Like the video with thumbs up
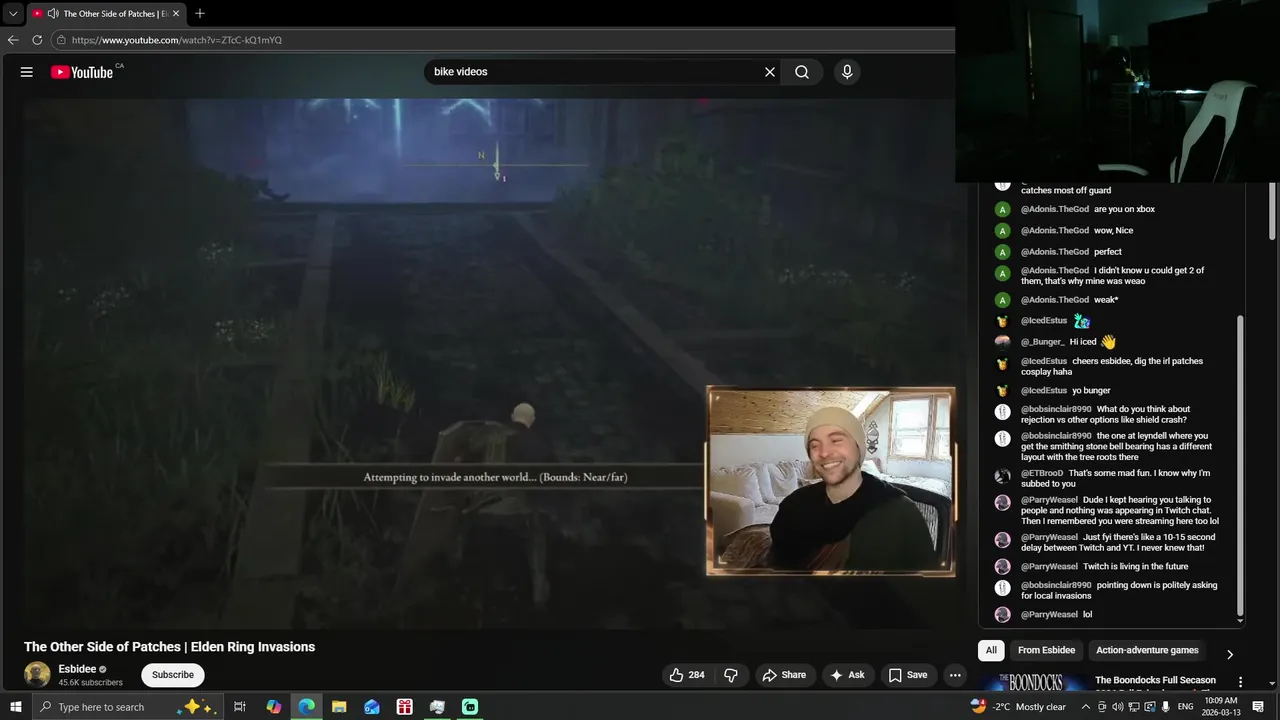 tap(687, 675)
